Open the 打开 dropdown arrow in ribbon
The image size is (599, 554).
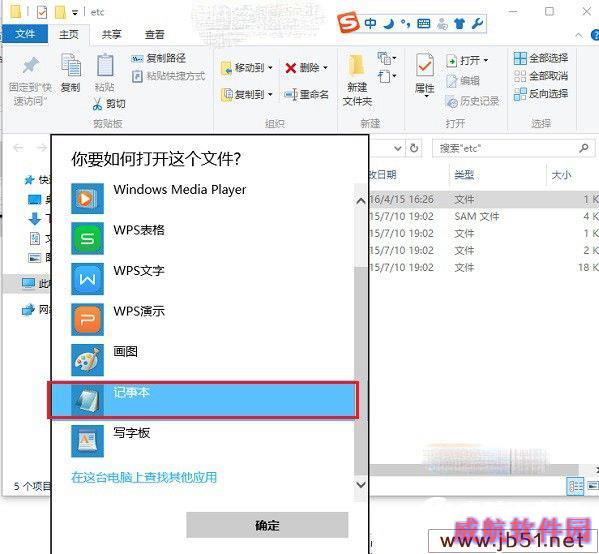(x=486, y=60)
